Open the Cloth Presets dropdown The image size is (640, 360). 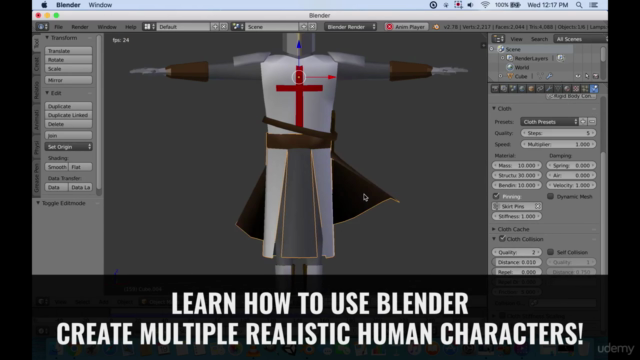point(549,122)
